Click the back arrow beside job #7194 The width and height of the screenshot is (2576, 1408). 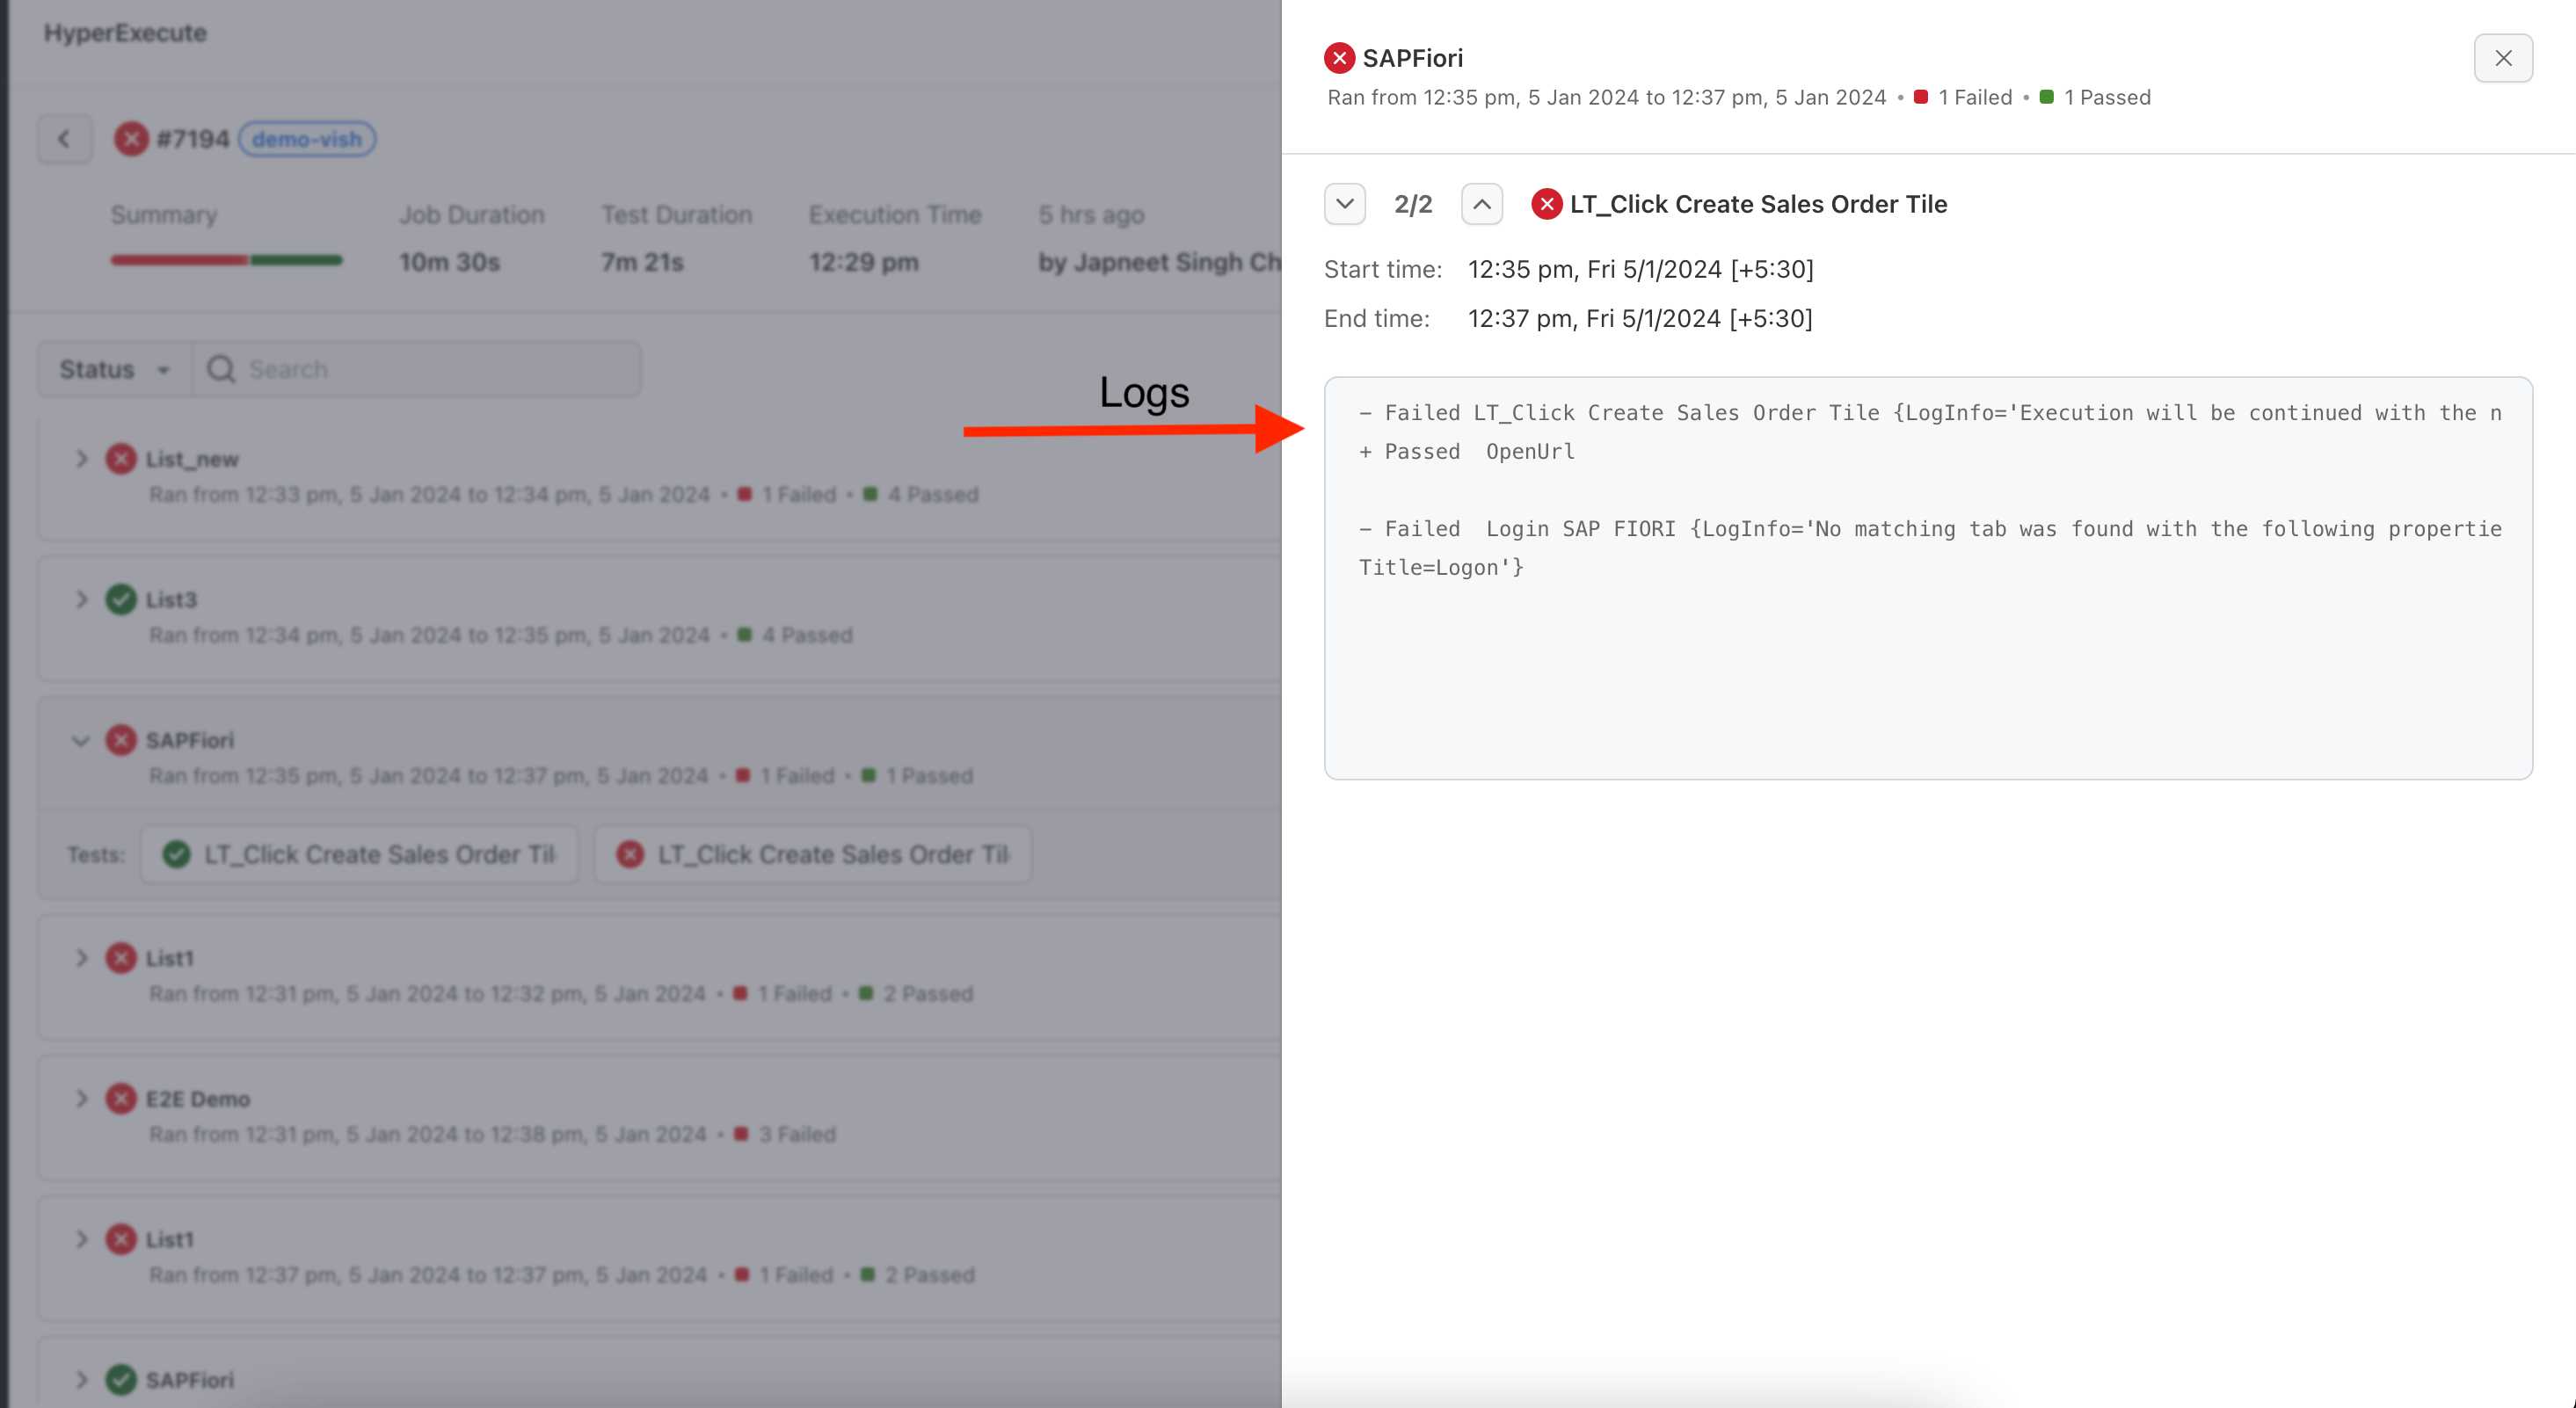pos(65,139)
